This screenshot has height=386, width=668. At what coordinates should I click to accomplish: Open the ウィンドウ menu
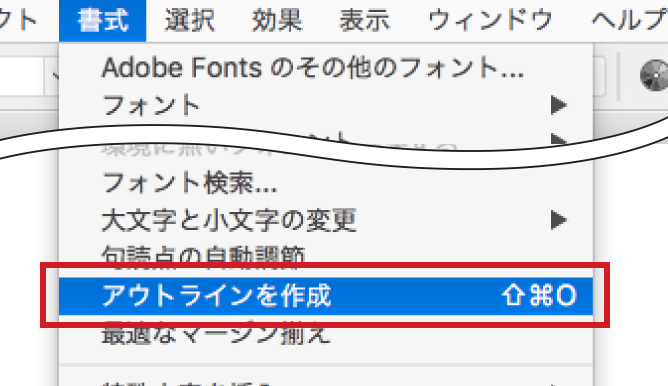(490, 20)
